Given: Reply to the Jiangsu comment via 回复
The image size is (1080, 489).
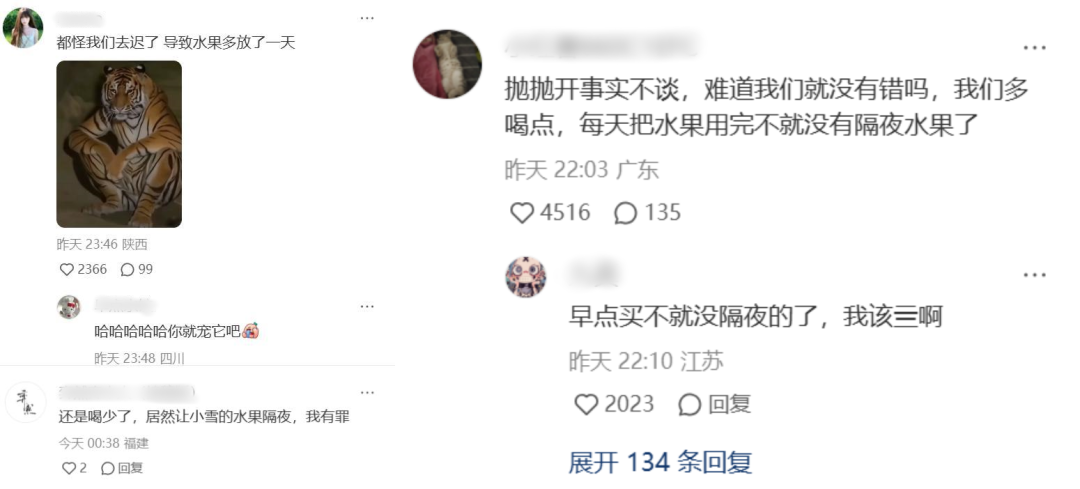Looking at the screenshot, I should coord(714,404).
